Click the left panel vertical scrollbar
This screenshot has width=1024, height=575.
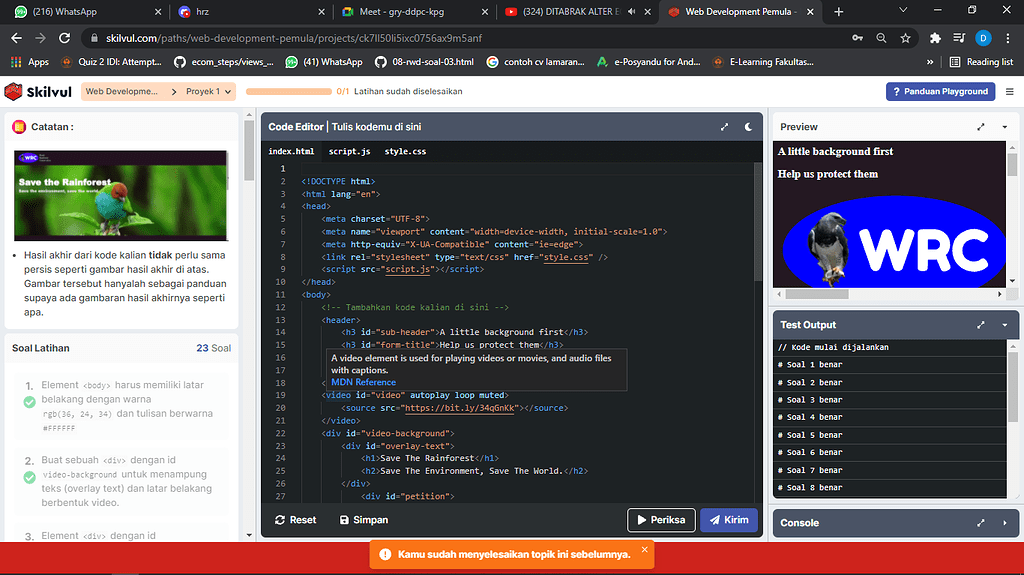click(249, 150)
